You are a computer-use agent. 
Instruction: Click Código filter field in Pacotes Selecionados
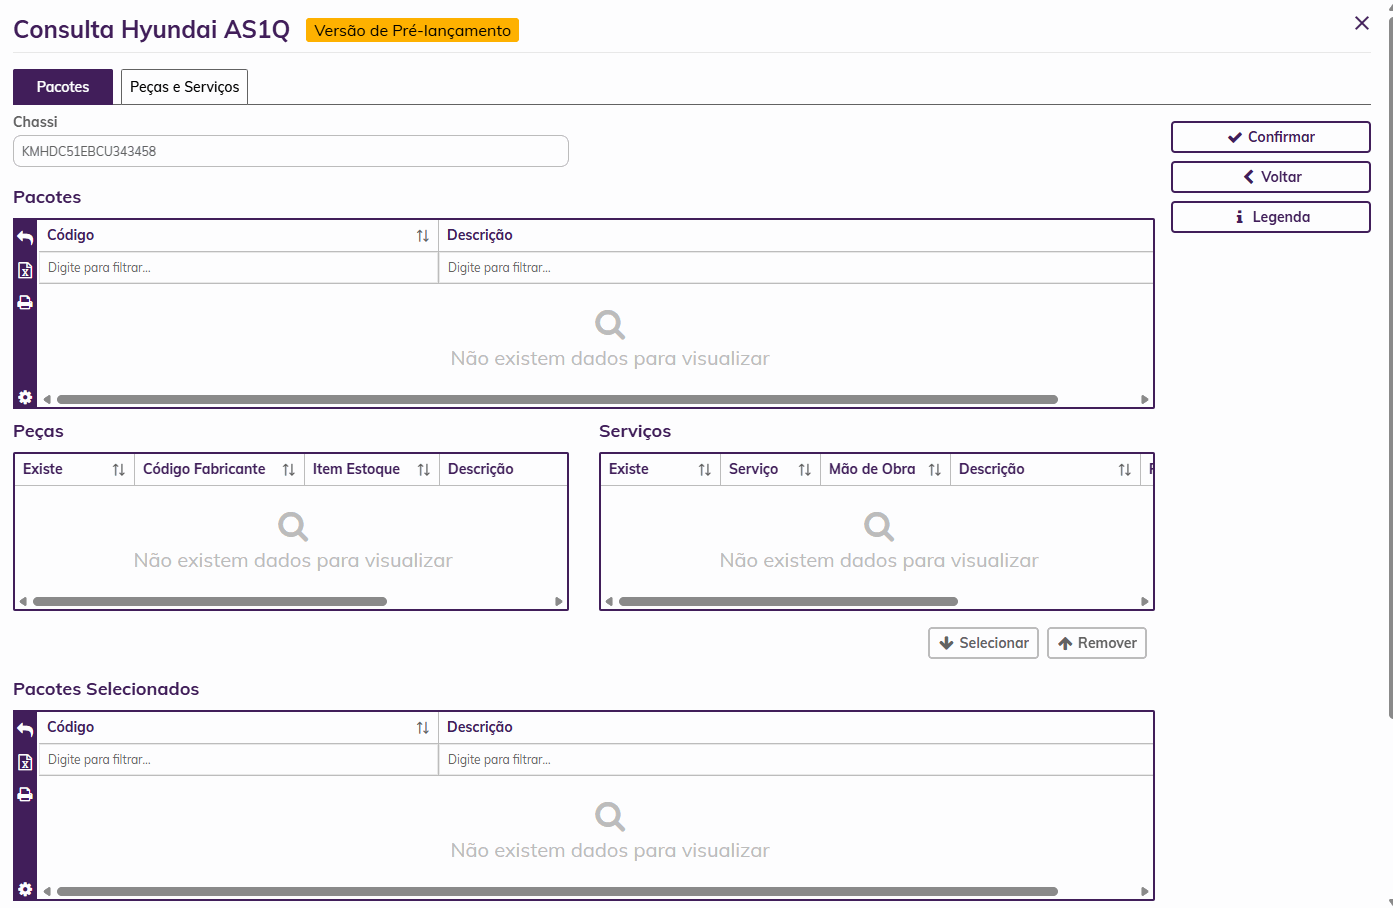238,760
